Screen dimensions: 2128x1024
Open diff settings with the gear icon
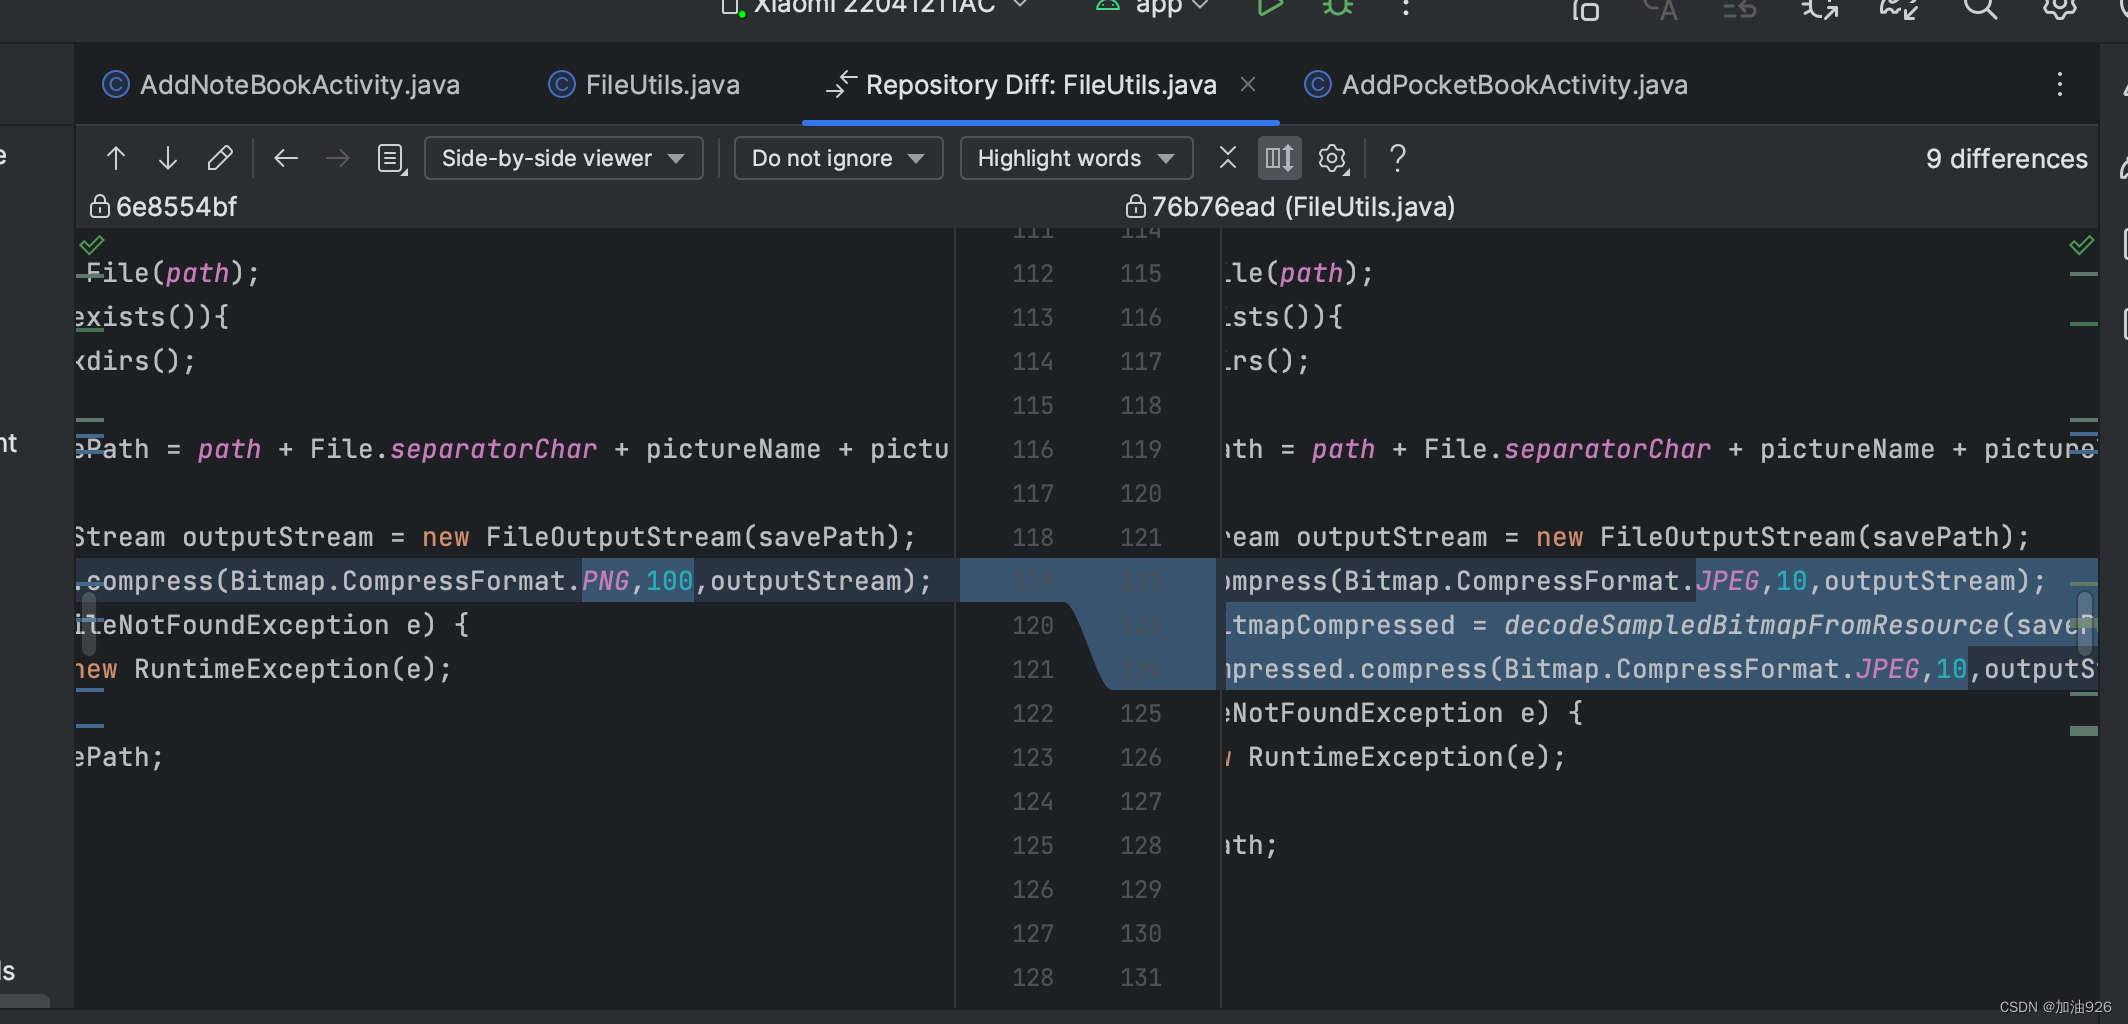(x=1332, y=157)
